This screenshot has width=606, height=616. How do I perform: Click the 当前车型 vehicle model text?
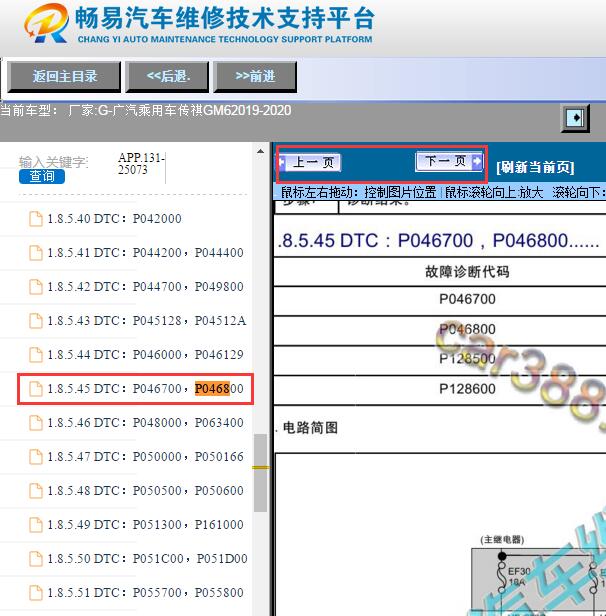click(146, 110)
